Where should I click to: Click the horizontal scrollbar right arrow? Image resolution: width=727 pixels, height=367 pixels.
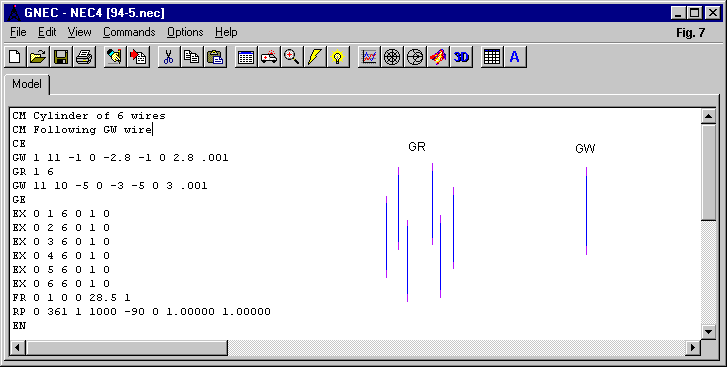pyautogui.click(x=694, y=347)
